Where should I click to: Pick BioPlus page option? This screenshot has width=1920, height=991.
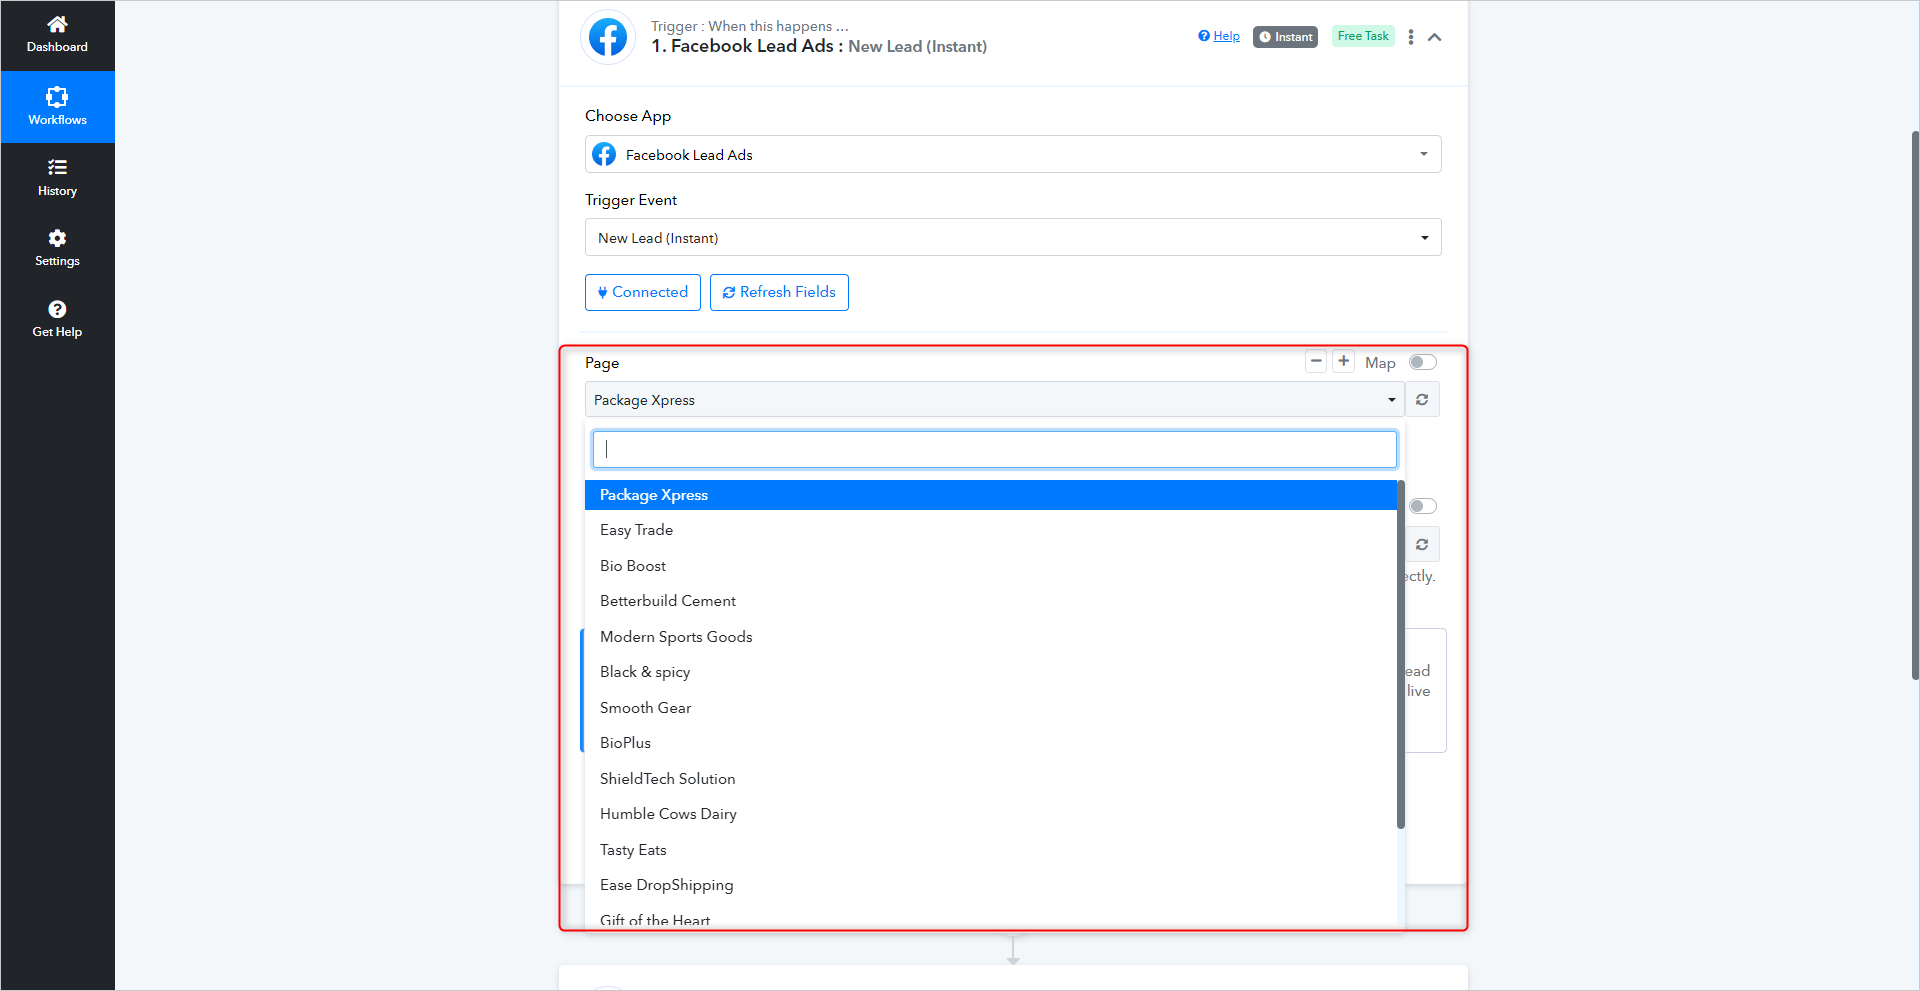pyautogui.click(x=991, y=743)
